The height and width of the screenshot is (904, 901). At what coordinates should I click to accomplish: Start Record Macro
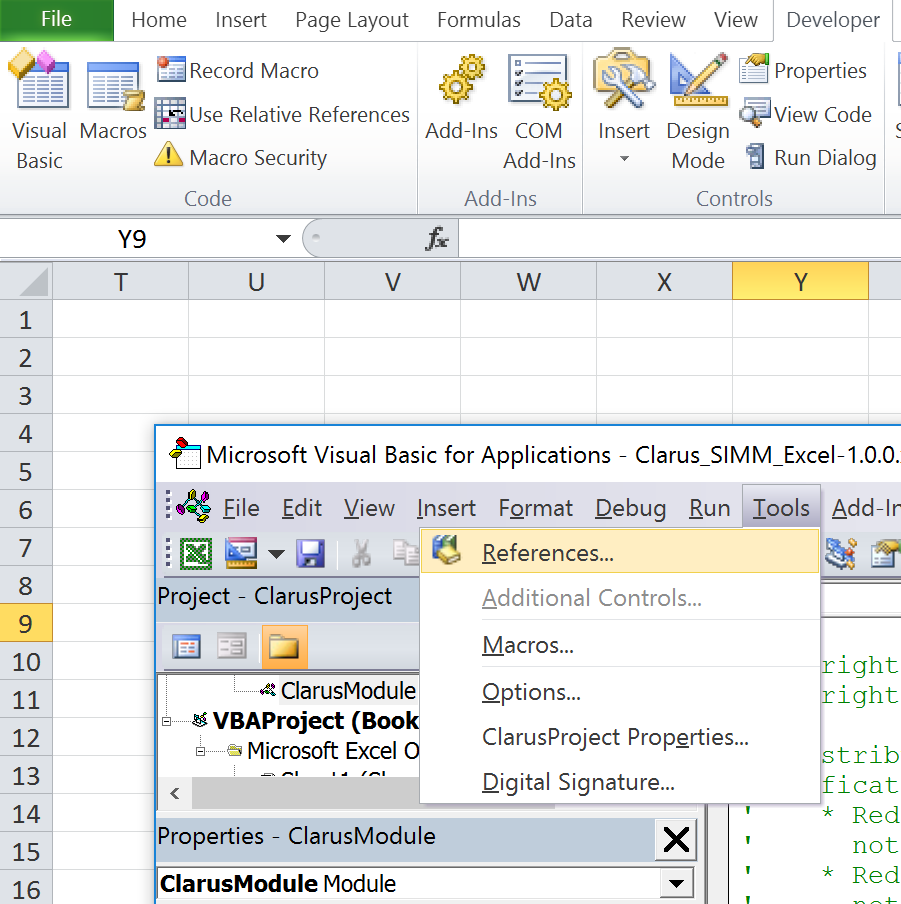tap(237, 70)
